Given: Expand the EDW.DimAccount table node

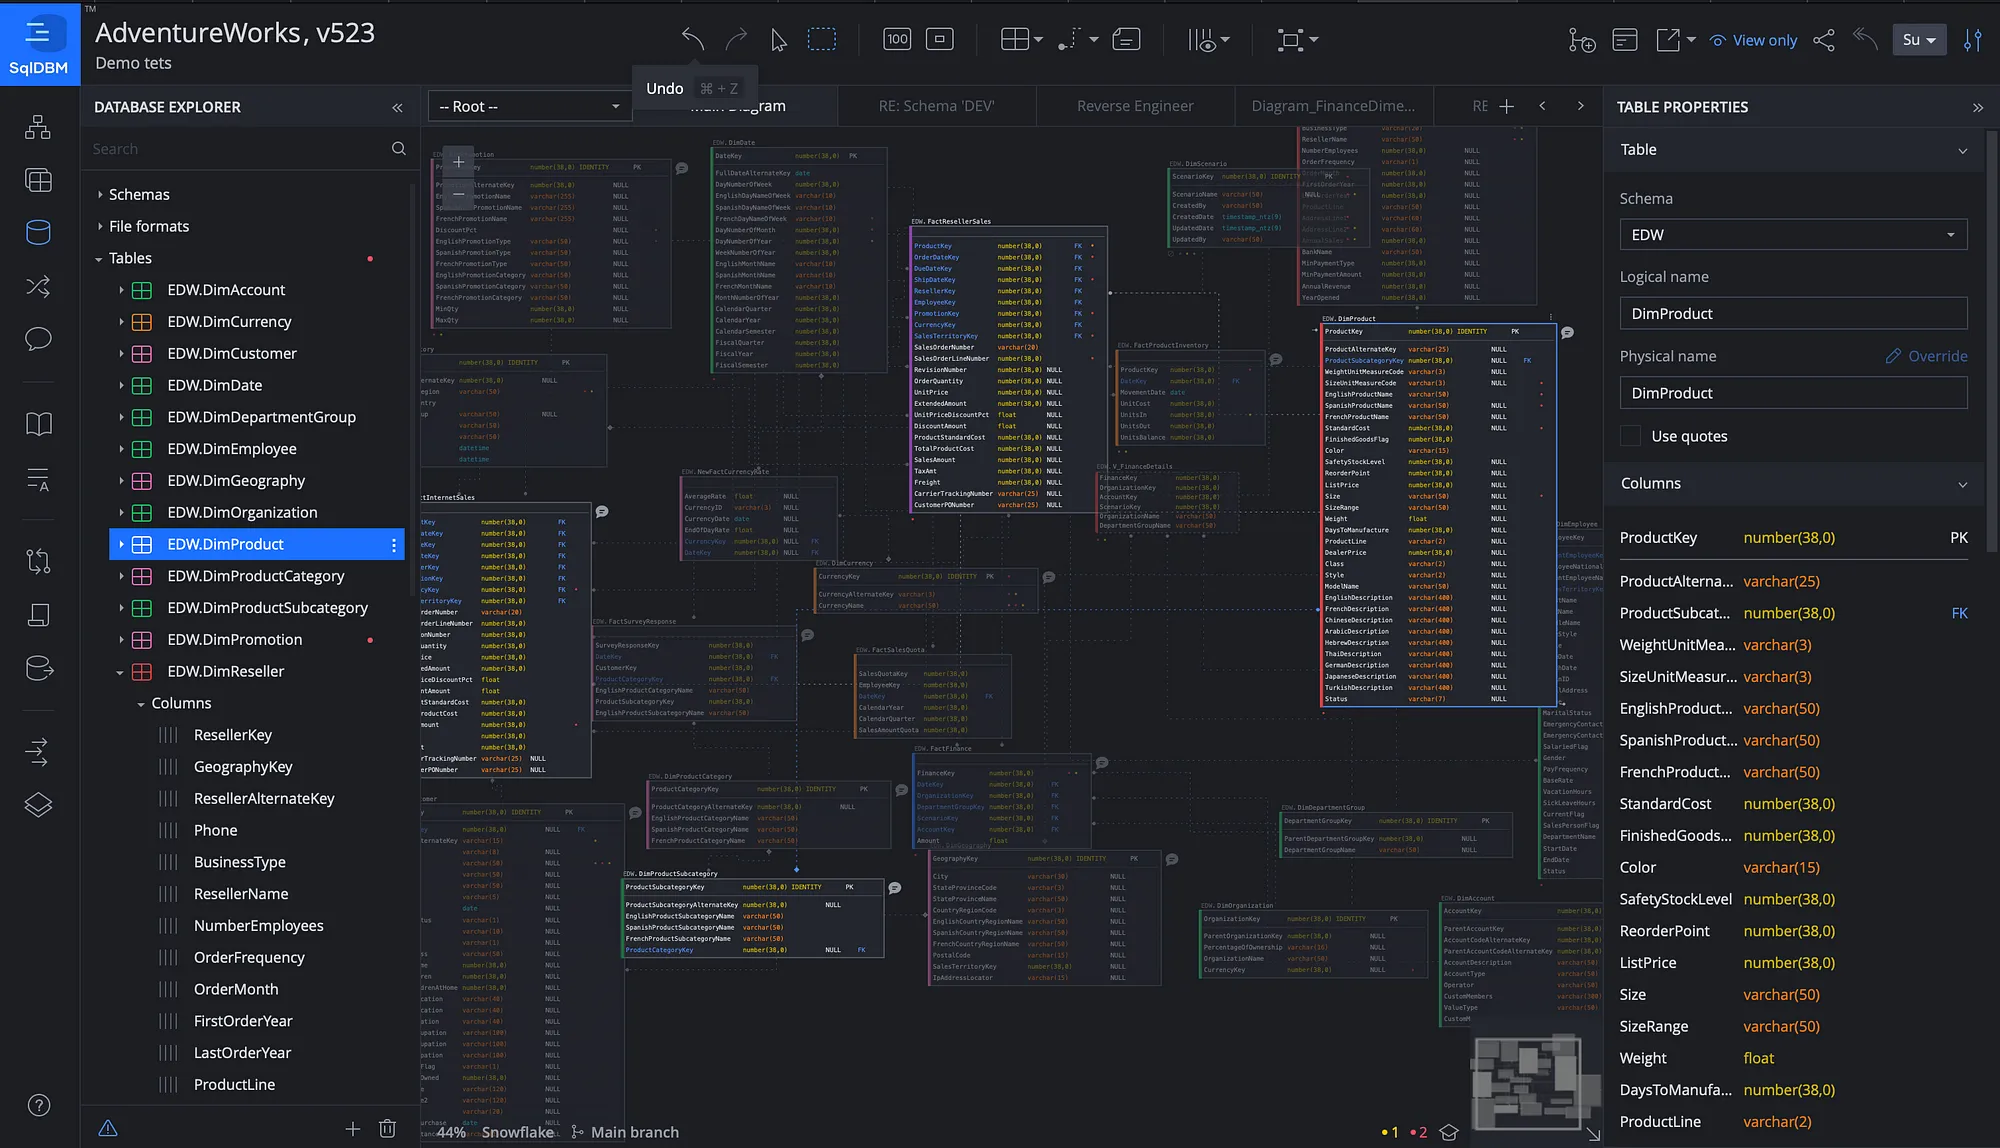Looking at the screenshot, I should (x=121, y=290).
